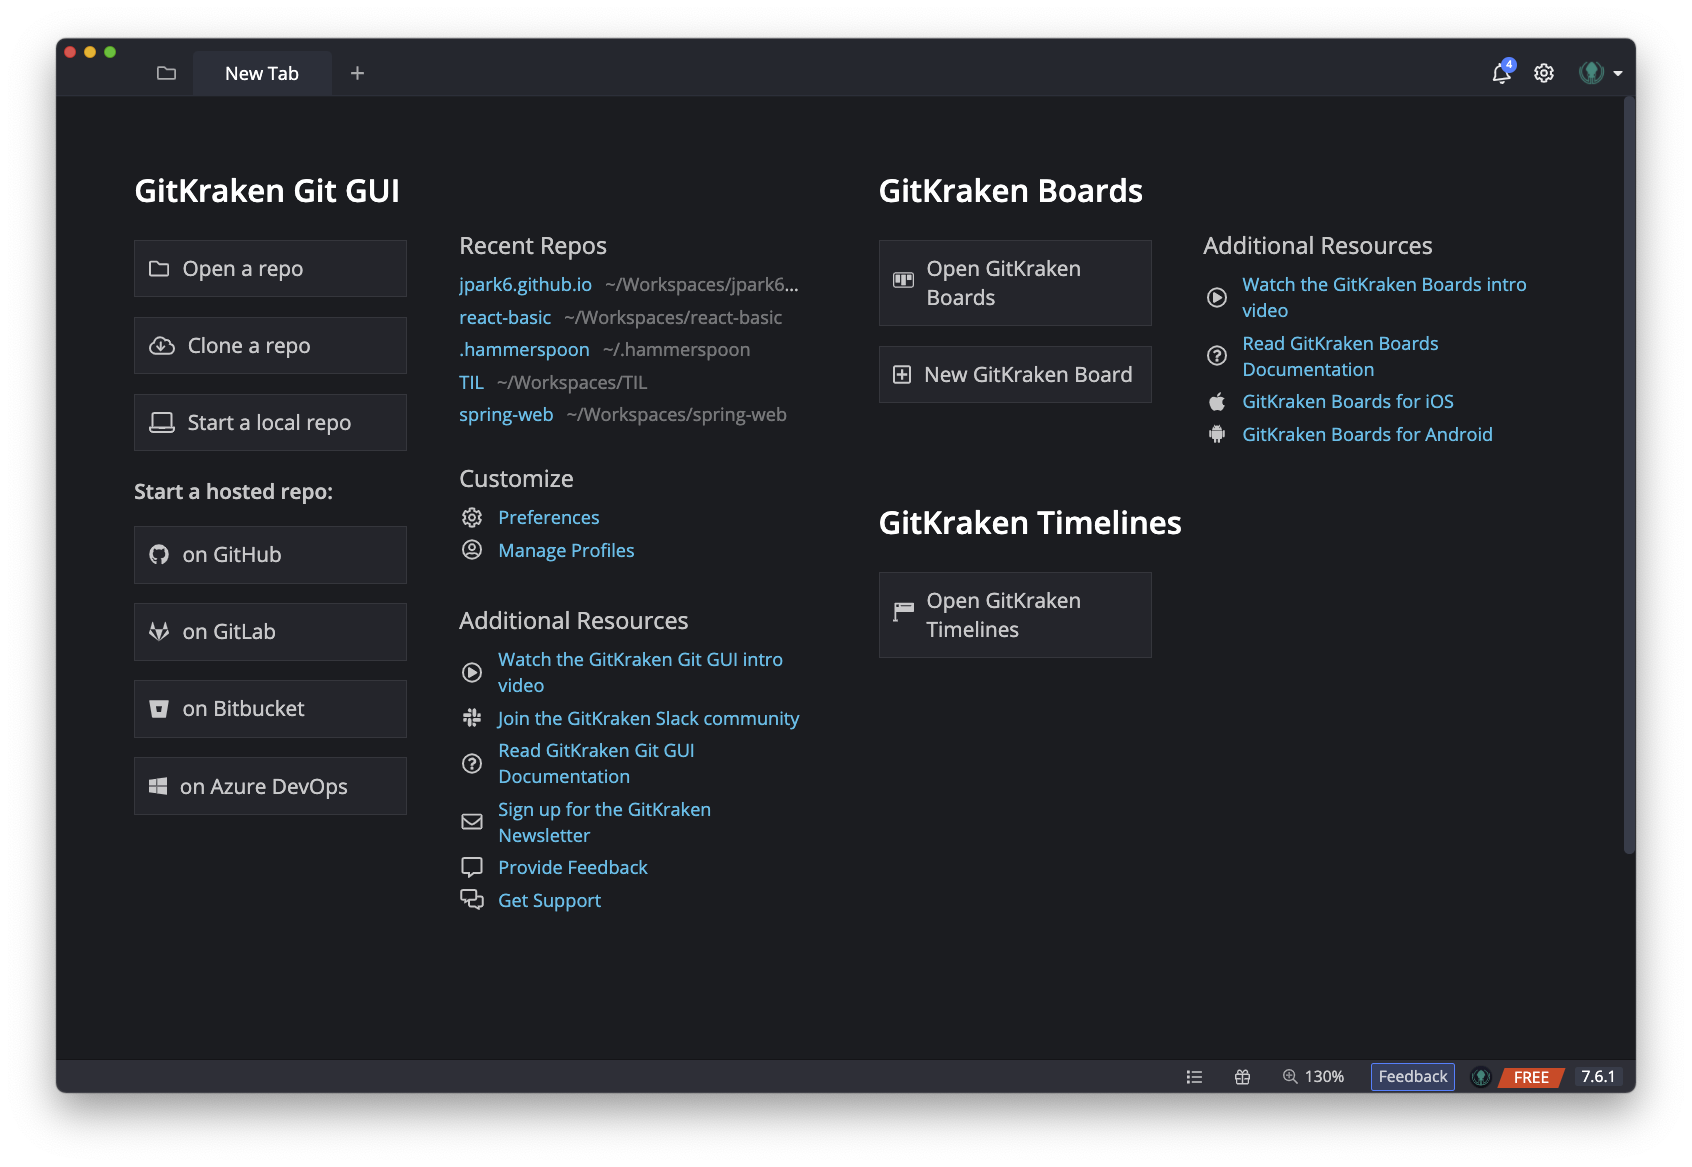This screenshot has width=1692, height=1167.
Task: Click the FREE plan badge
Action: click(x=1531, y=1077)
